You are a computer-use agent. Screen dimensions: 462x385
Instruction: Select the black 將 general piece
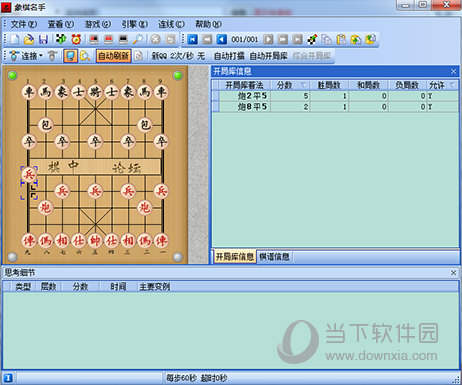tap(95, 92)
